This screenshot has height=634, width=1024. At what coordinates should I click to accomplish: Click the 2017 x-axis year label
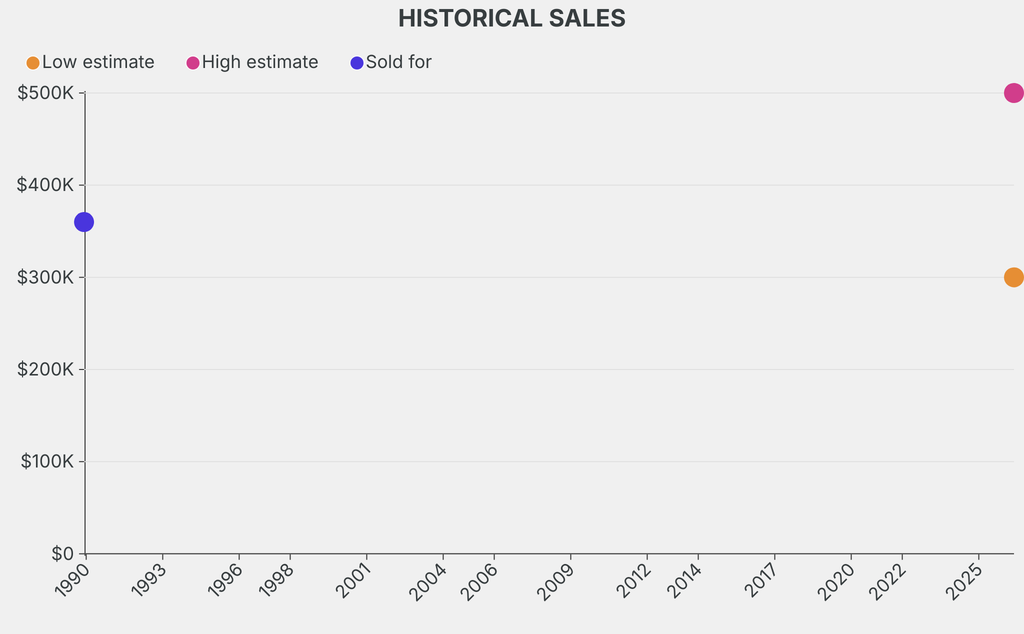tap(762, 580)
